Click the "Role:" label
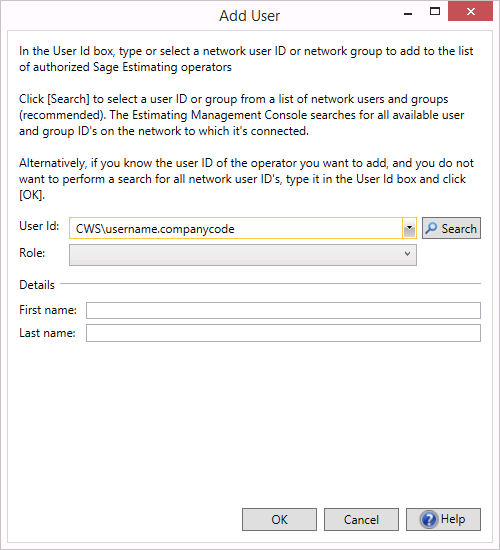 click(32, 253)
